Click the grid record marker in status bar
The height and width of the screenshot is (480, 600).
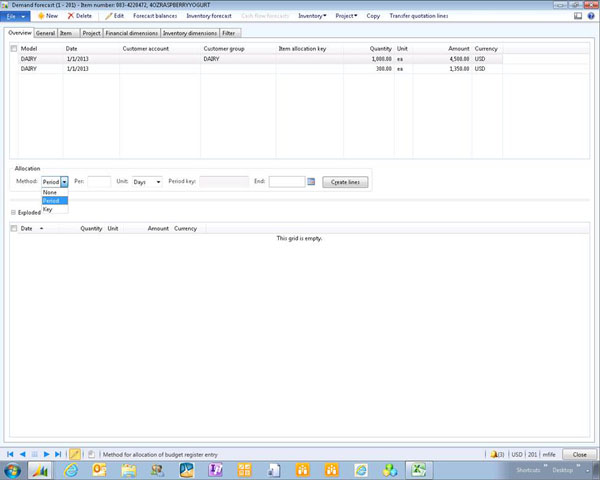pos(34,454)
